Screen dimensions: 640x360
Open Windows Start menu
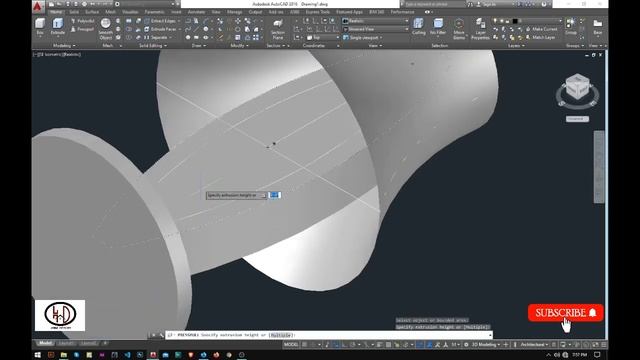(x=38, y=355)
